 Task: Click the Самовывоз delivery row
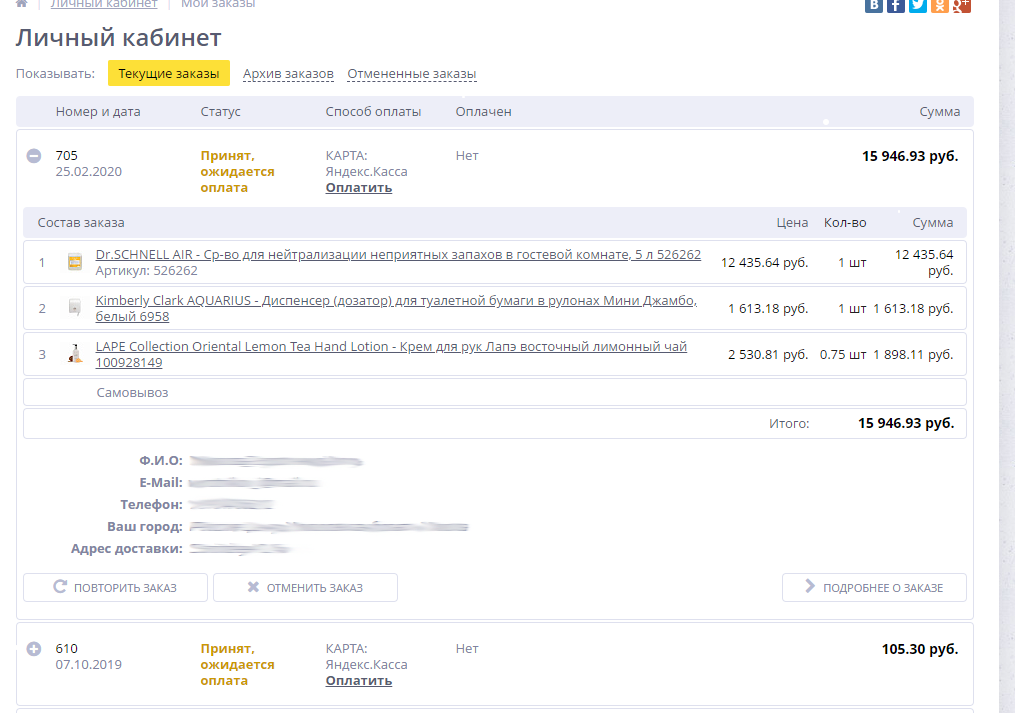click(x=495, y=392)
